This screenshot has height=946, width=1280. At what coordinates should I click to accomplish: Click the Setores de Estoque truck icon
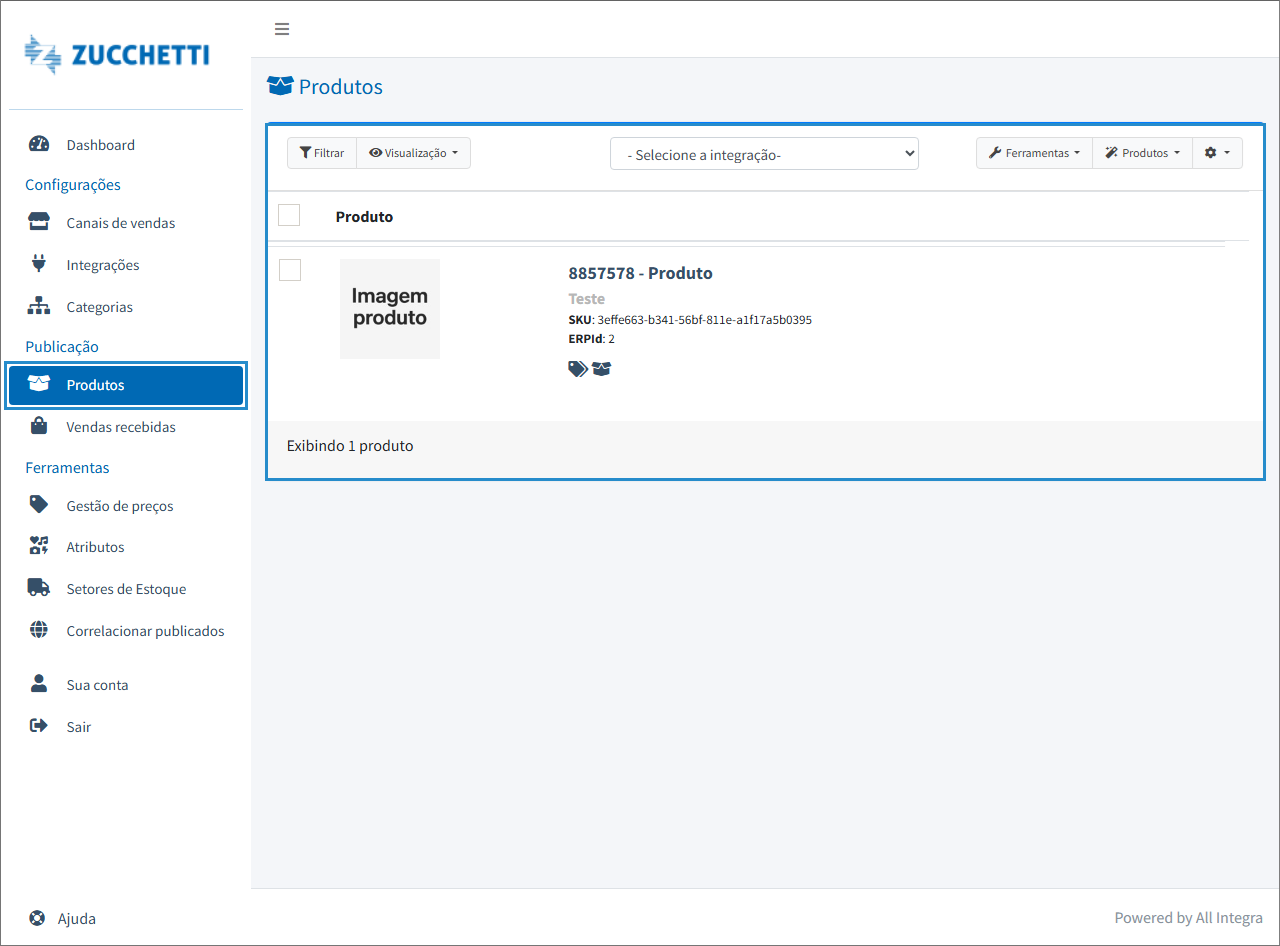coord(39,588)
